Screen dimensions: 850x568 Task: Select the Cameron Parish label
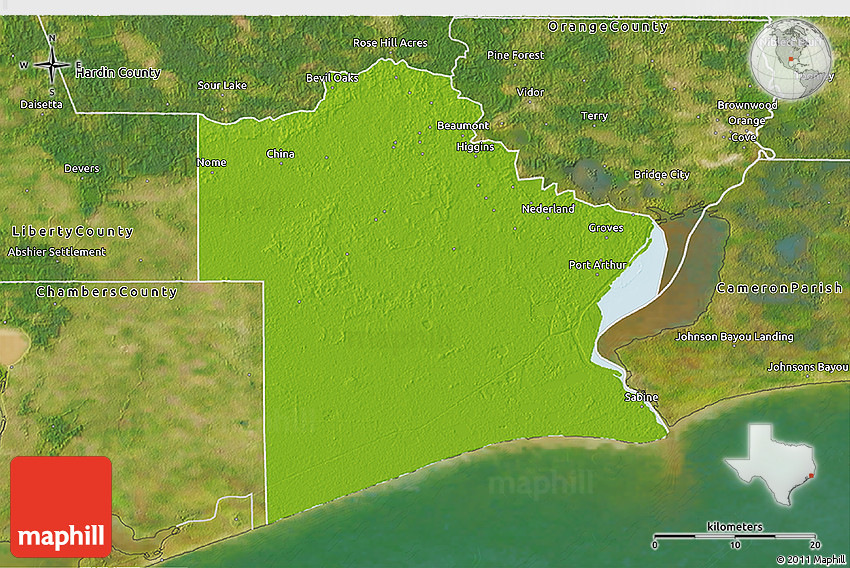click(779, 288)
